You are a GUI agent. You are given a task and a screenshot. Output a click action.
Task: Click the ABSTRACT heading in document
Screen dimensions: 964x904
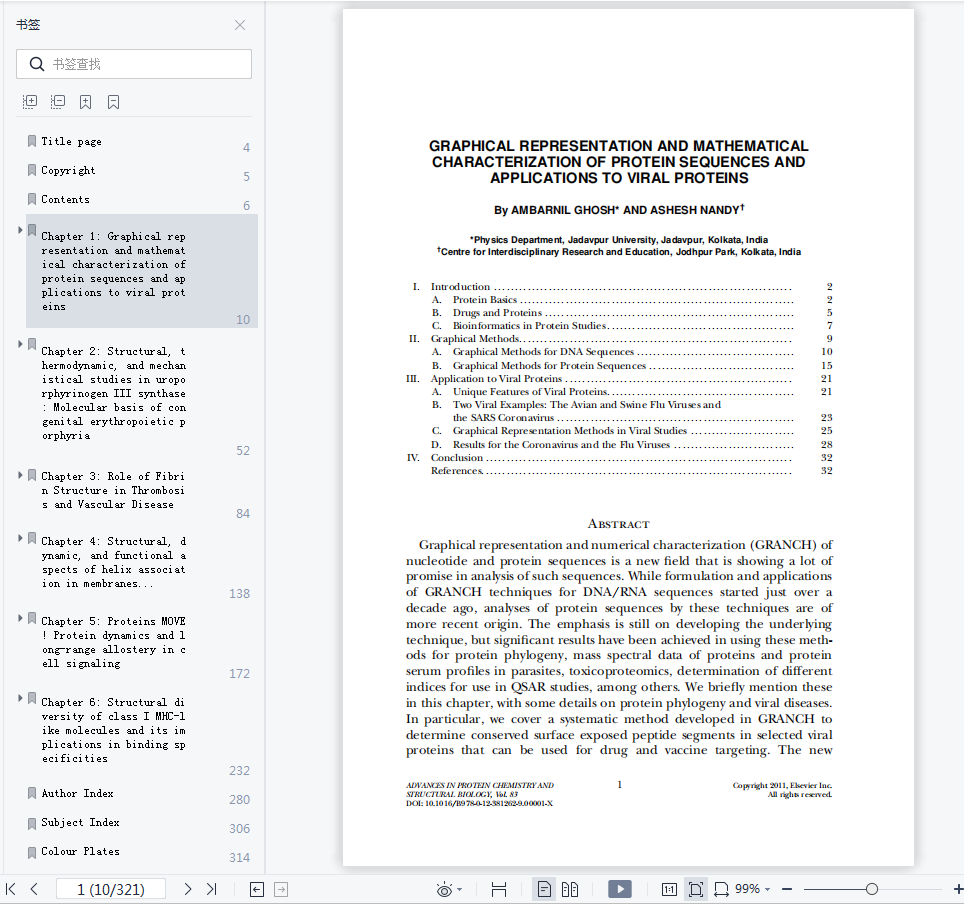coord(618,524)
